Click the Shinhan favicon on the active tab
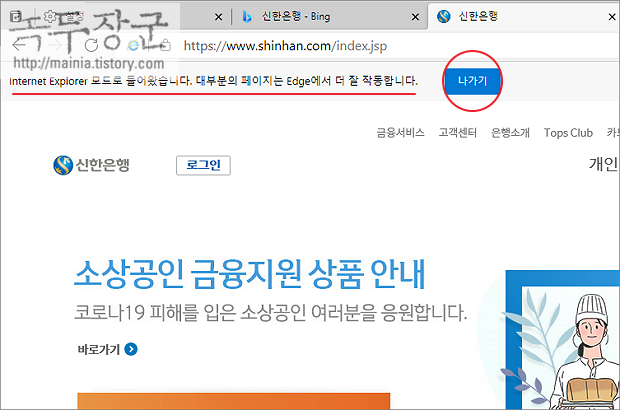 pyautogui.click(x=444, y=17)
